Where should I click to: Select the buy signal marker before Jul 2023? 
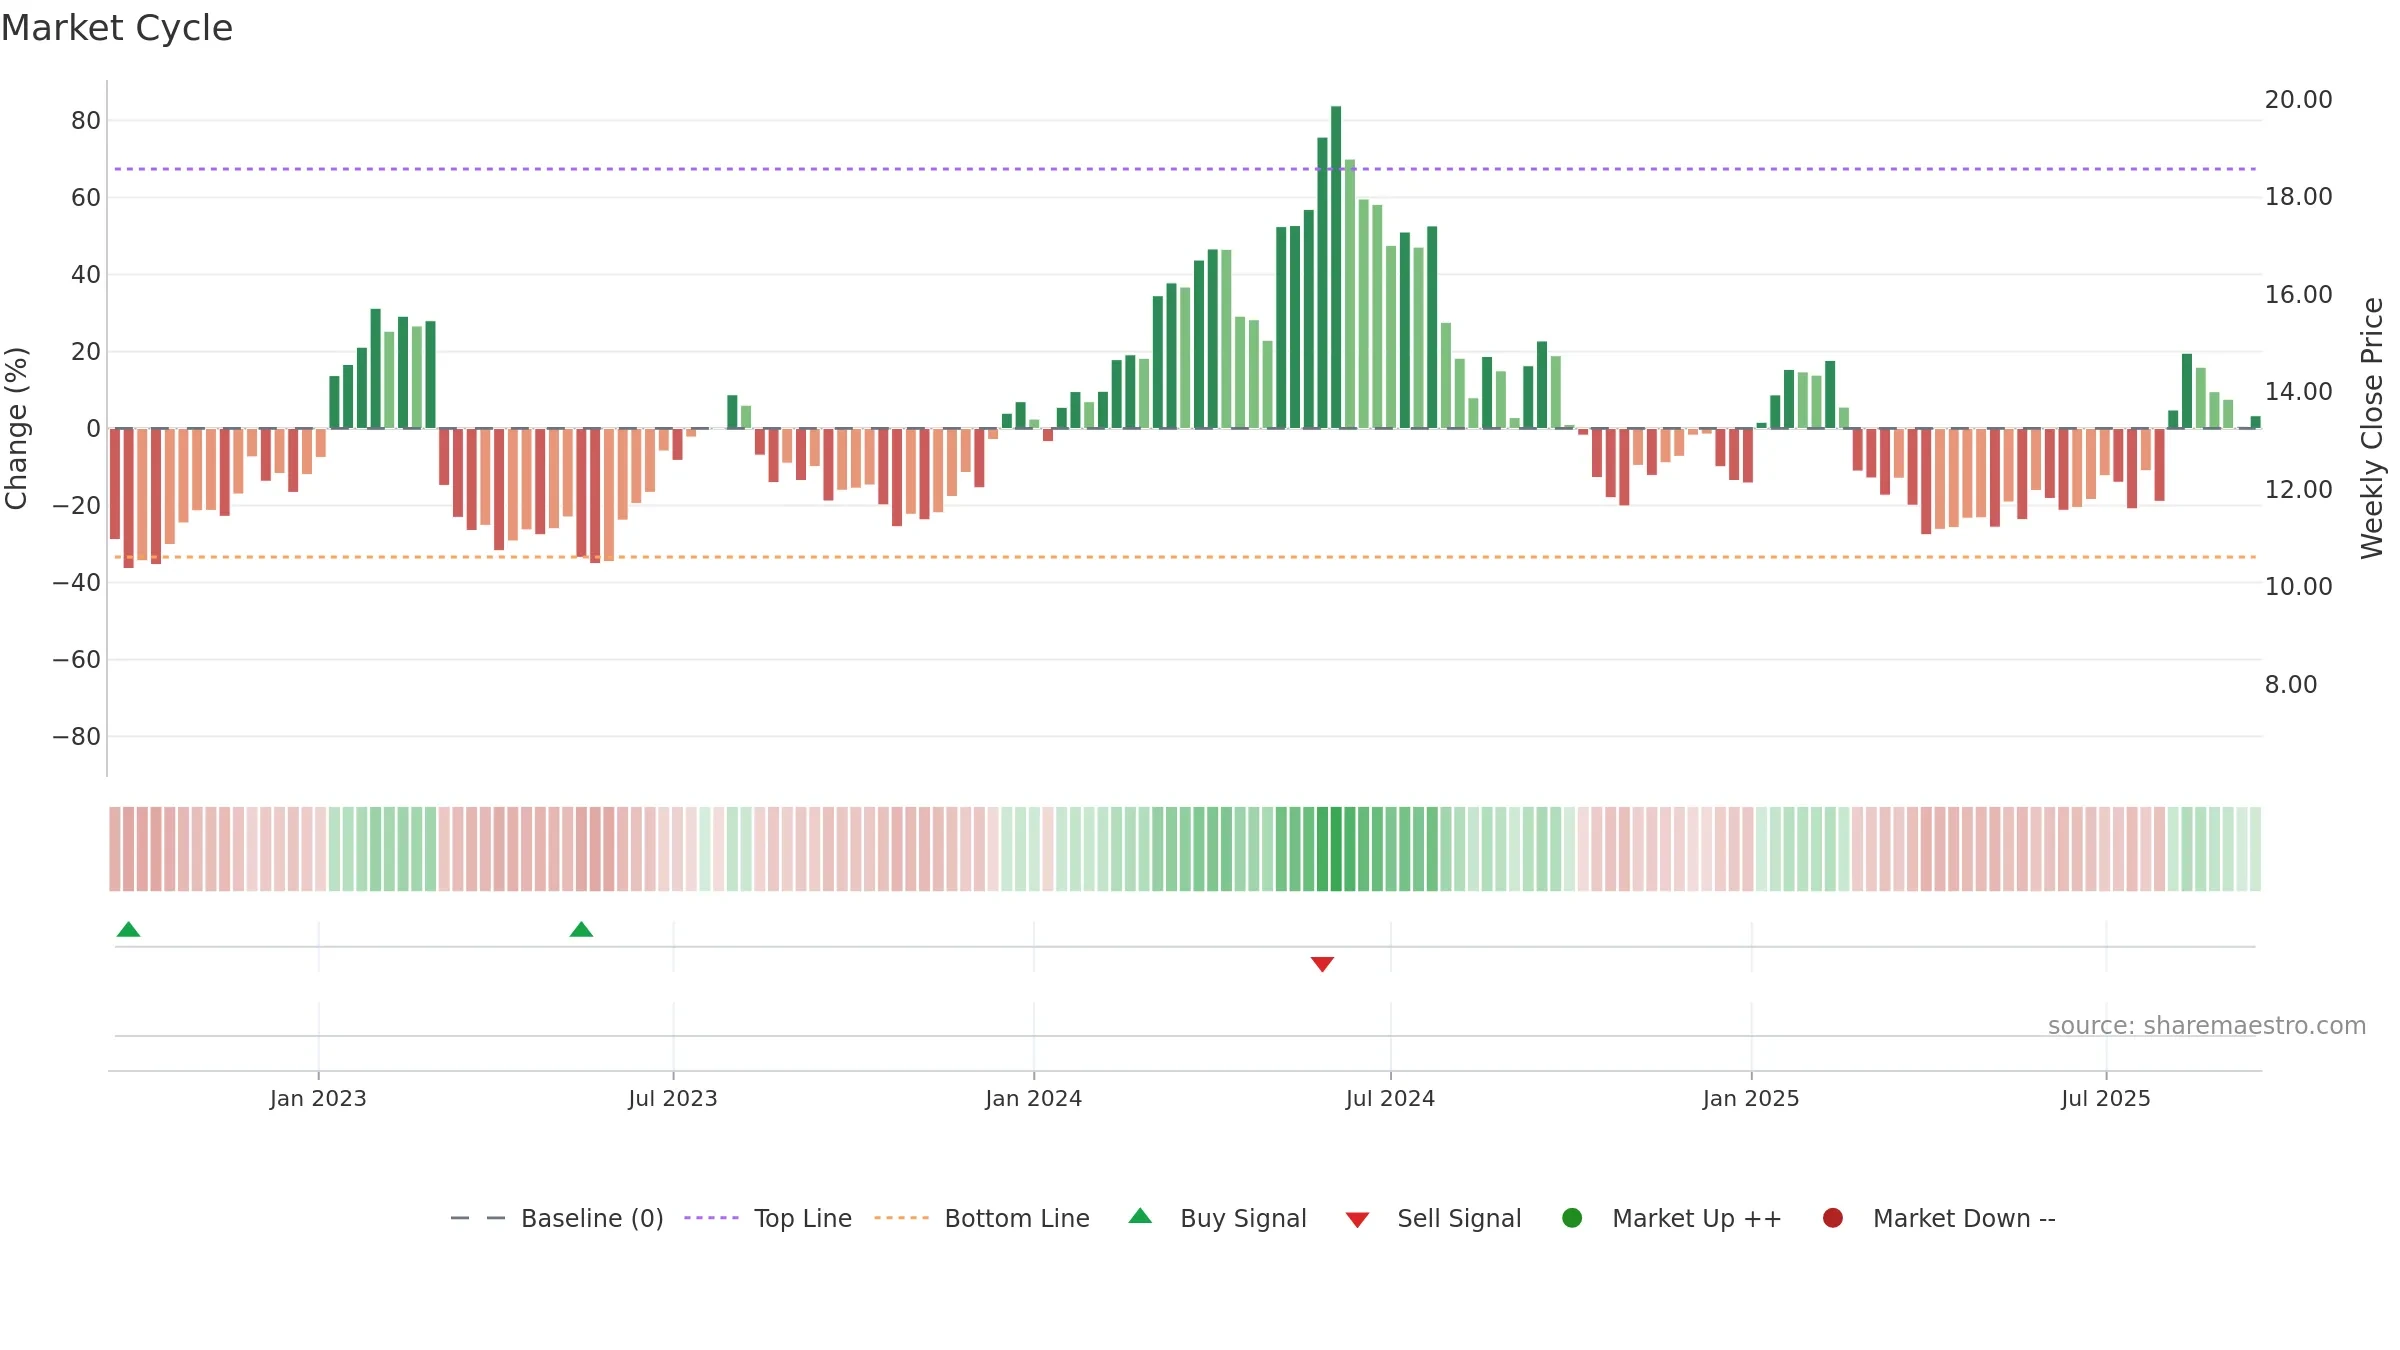[x=581, y=929]
